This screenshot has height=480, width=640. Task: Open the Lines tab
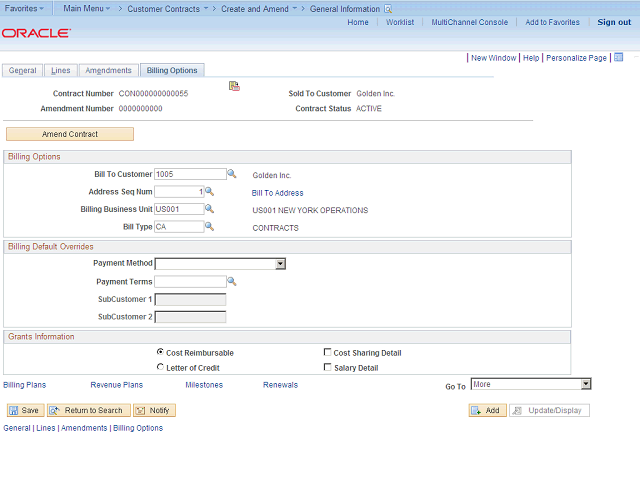(60, 70)
